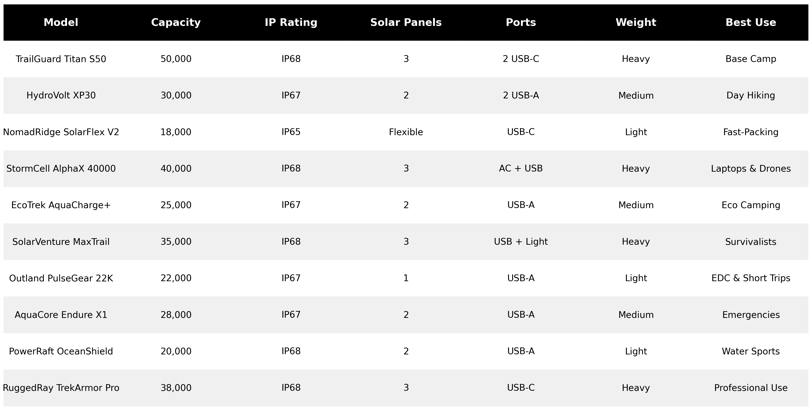
Task: Click the RuggedRay TrekArmor Pro cell
Action: [61, 388]
